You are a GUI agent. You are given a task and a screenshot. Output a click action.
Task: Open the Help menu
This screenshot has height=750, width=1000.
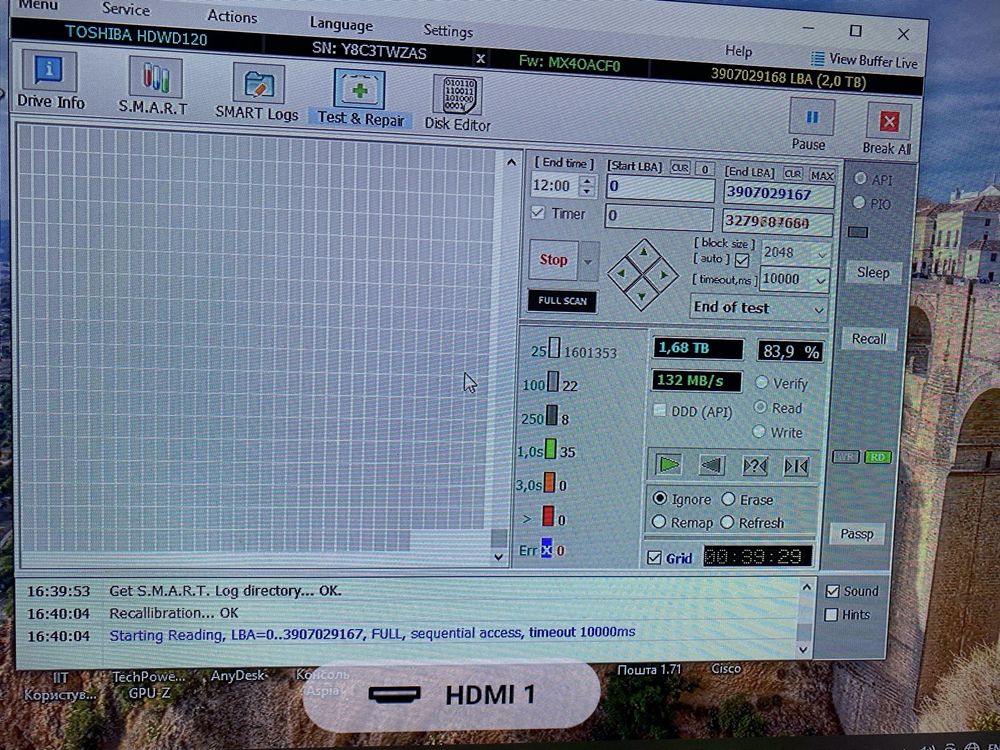tap(738, 50)
